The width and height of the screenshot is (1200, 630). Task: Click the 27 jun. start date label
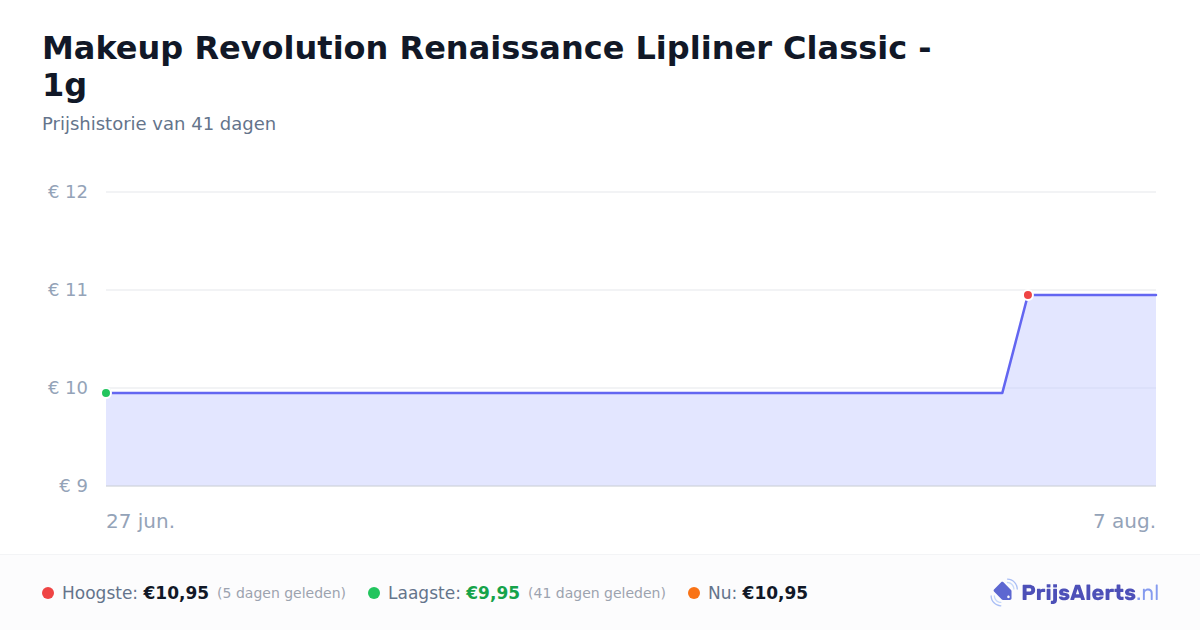(141, 522)
